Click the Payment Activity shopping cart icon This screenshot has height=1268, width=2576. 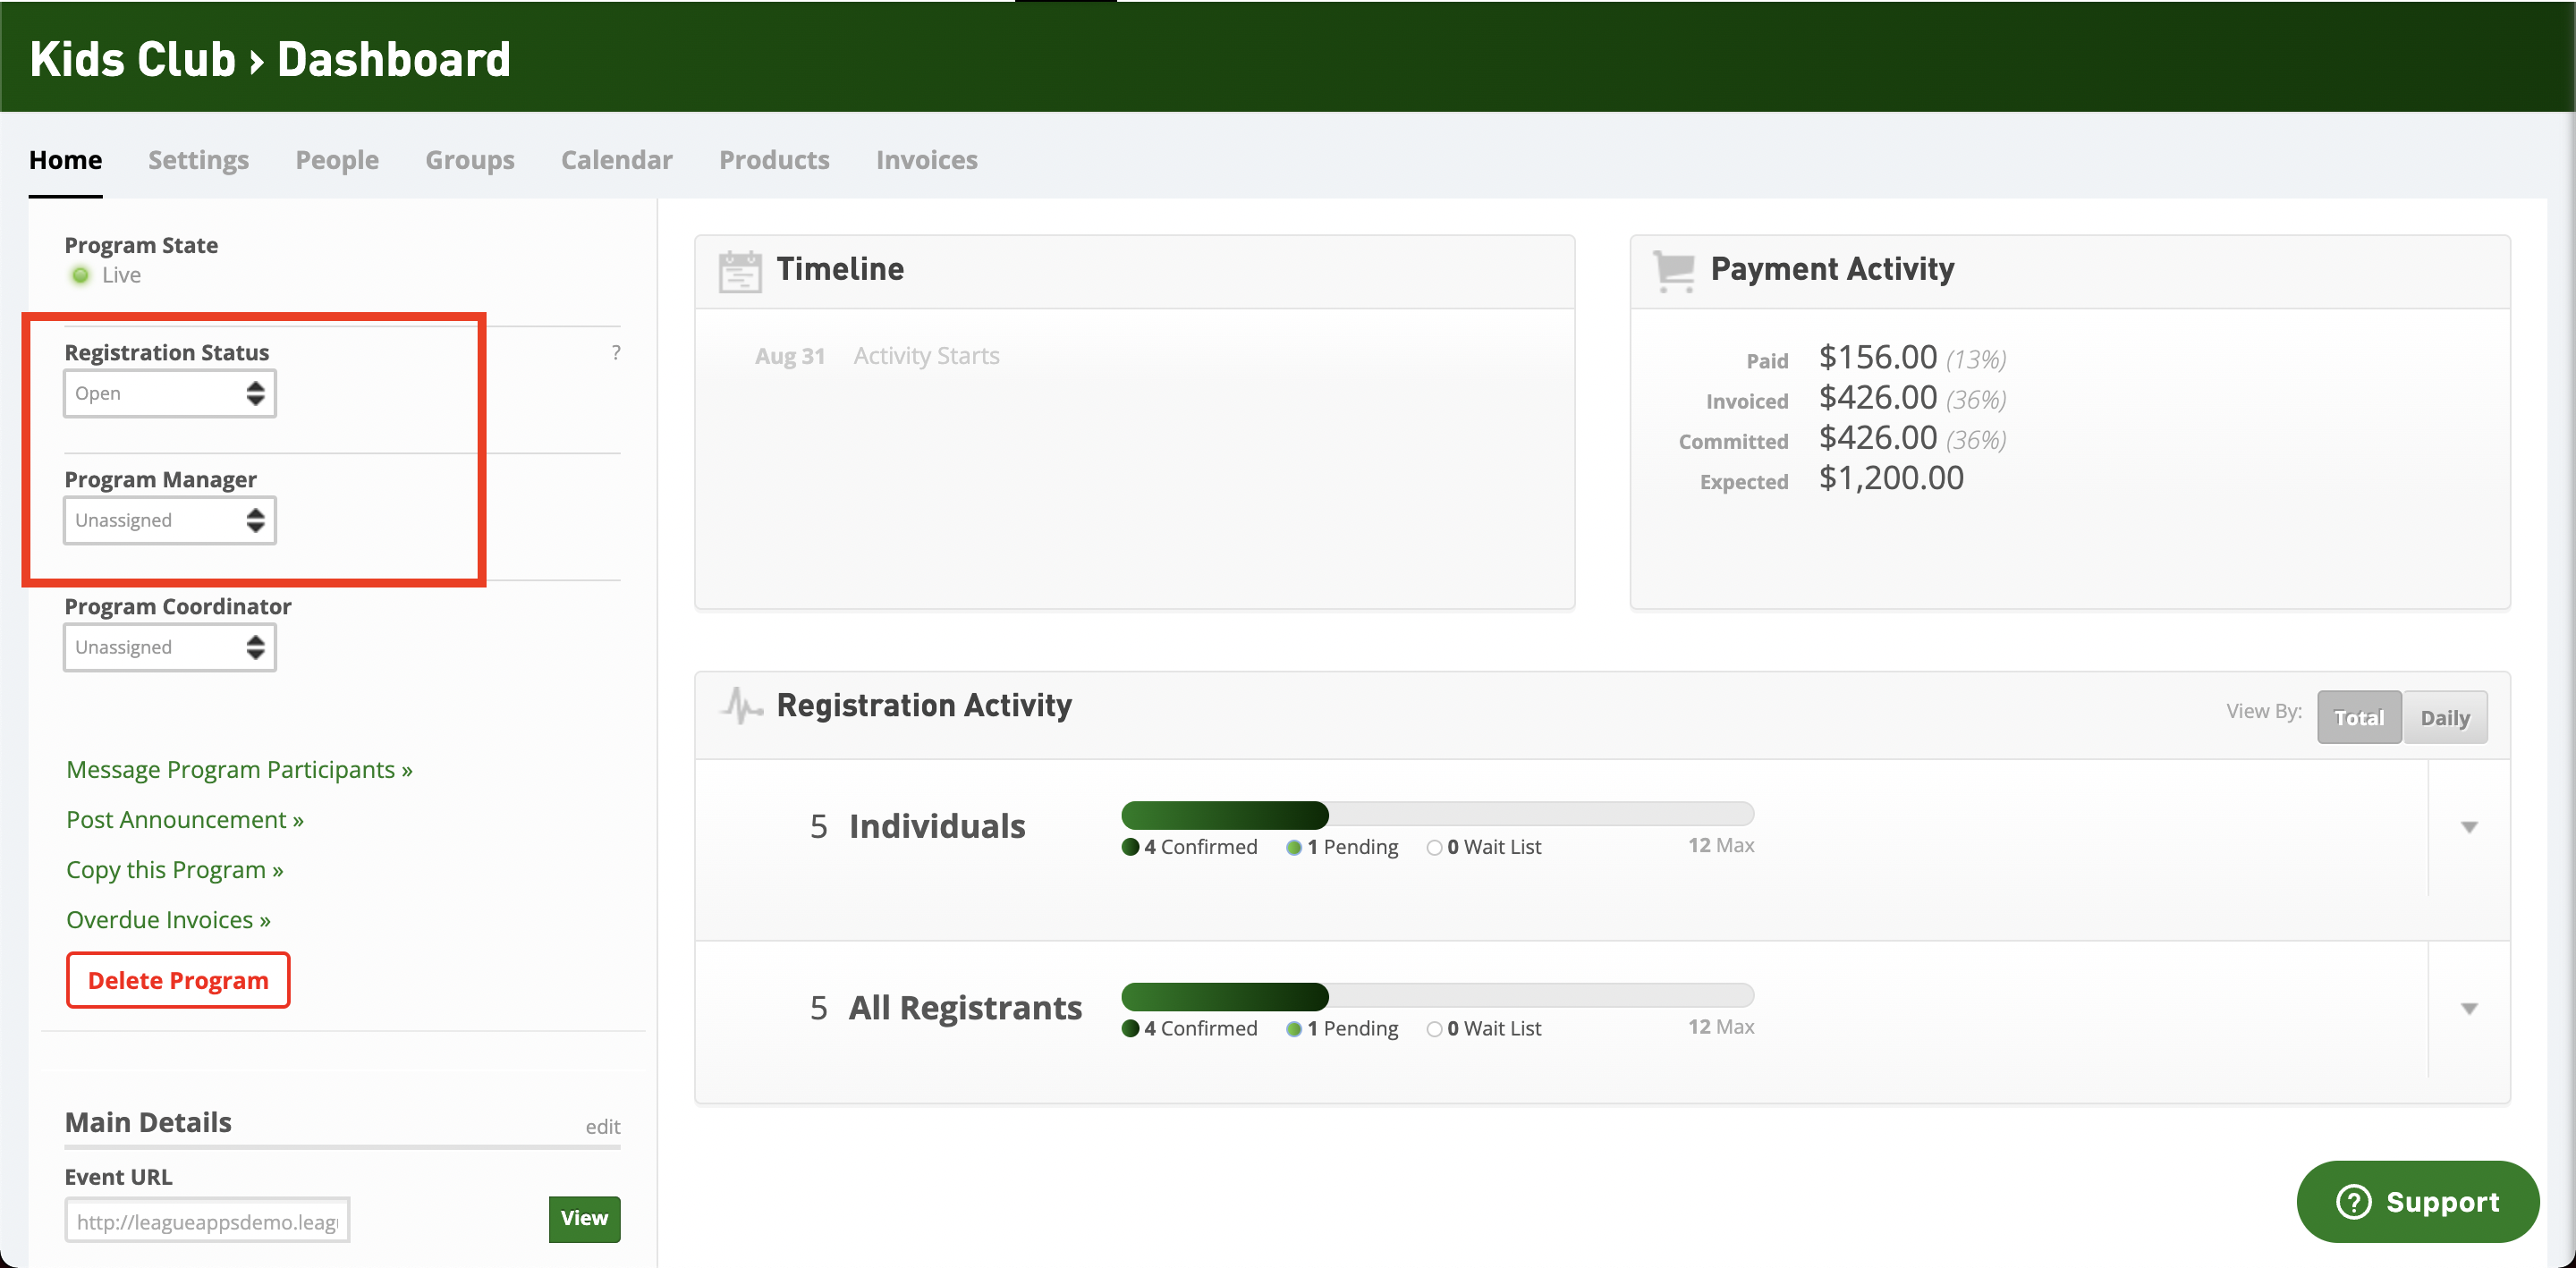tap(1674, 270)
